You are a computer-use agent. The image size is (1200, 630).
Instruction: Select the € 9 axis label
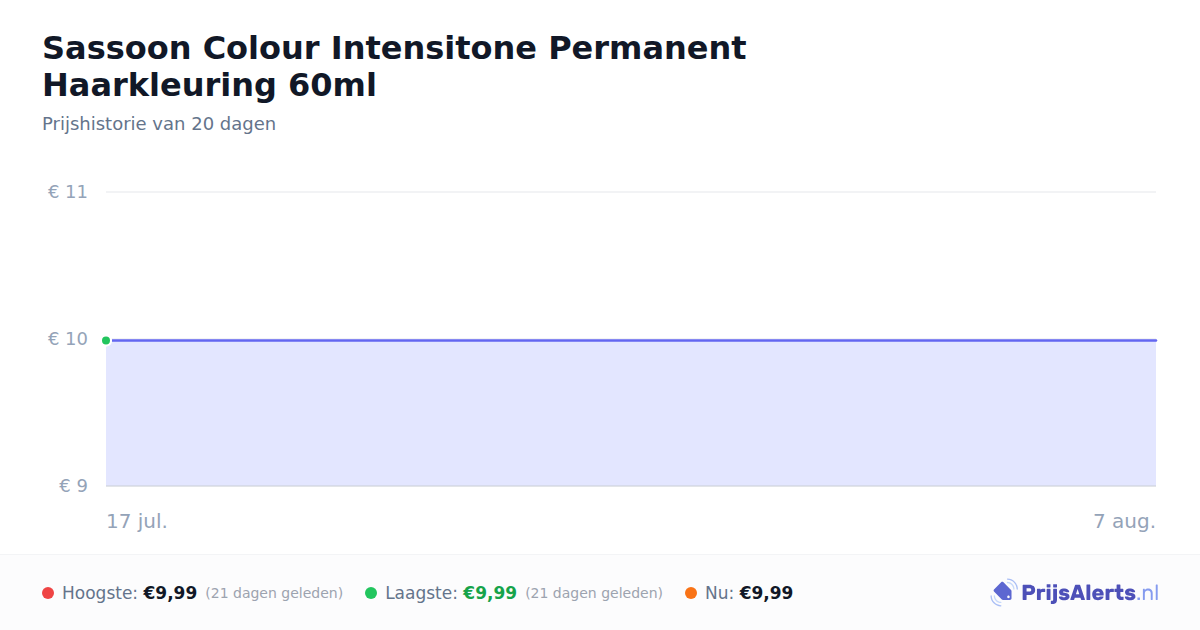pyautogui.click(x=74, y=486)
